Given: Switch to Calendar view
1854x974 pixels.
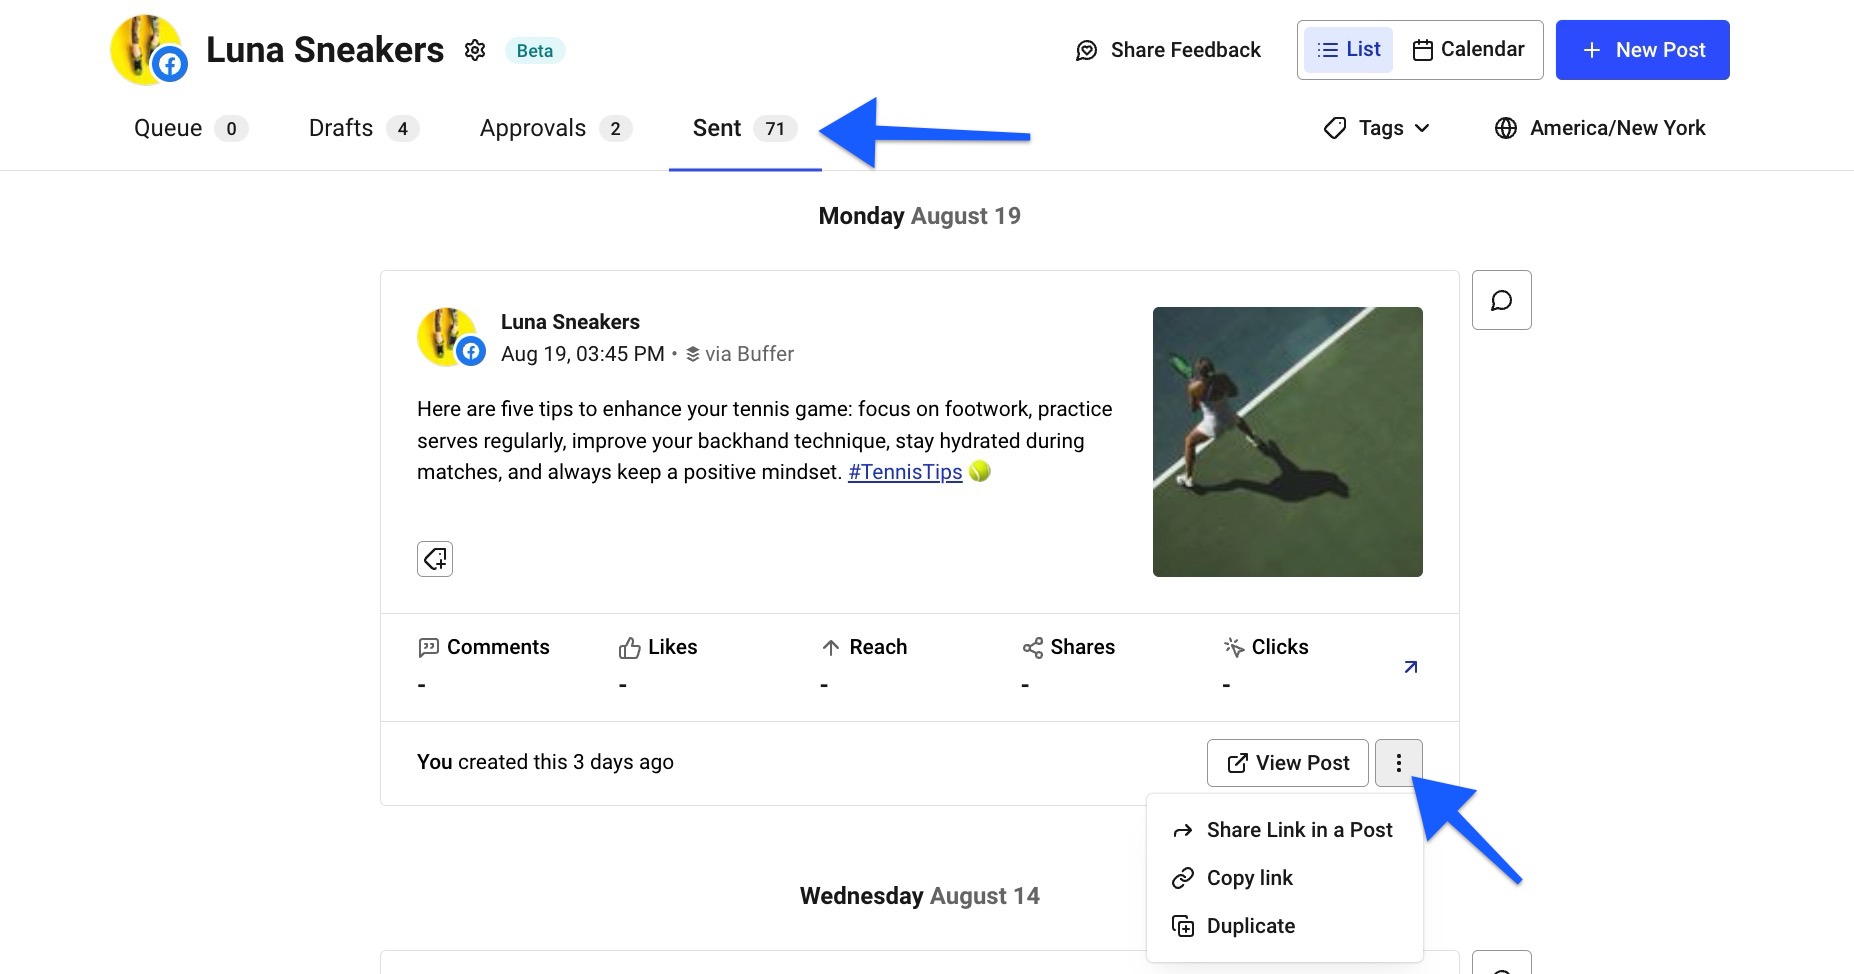Looking at the screenshot, I should pyautogui.click(x=1468, y=50).
